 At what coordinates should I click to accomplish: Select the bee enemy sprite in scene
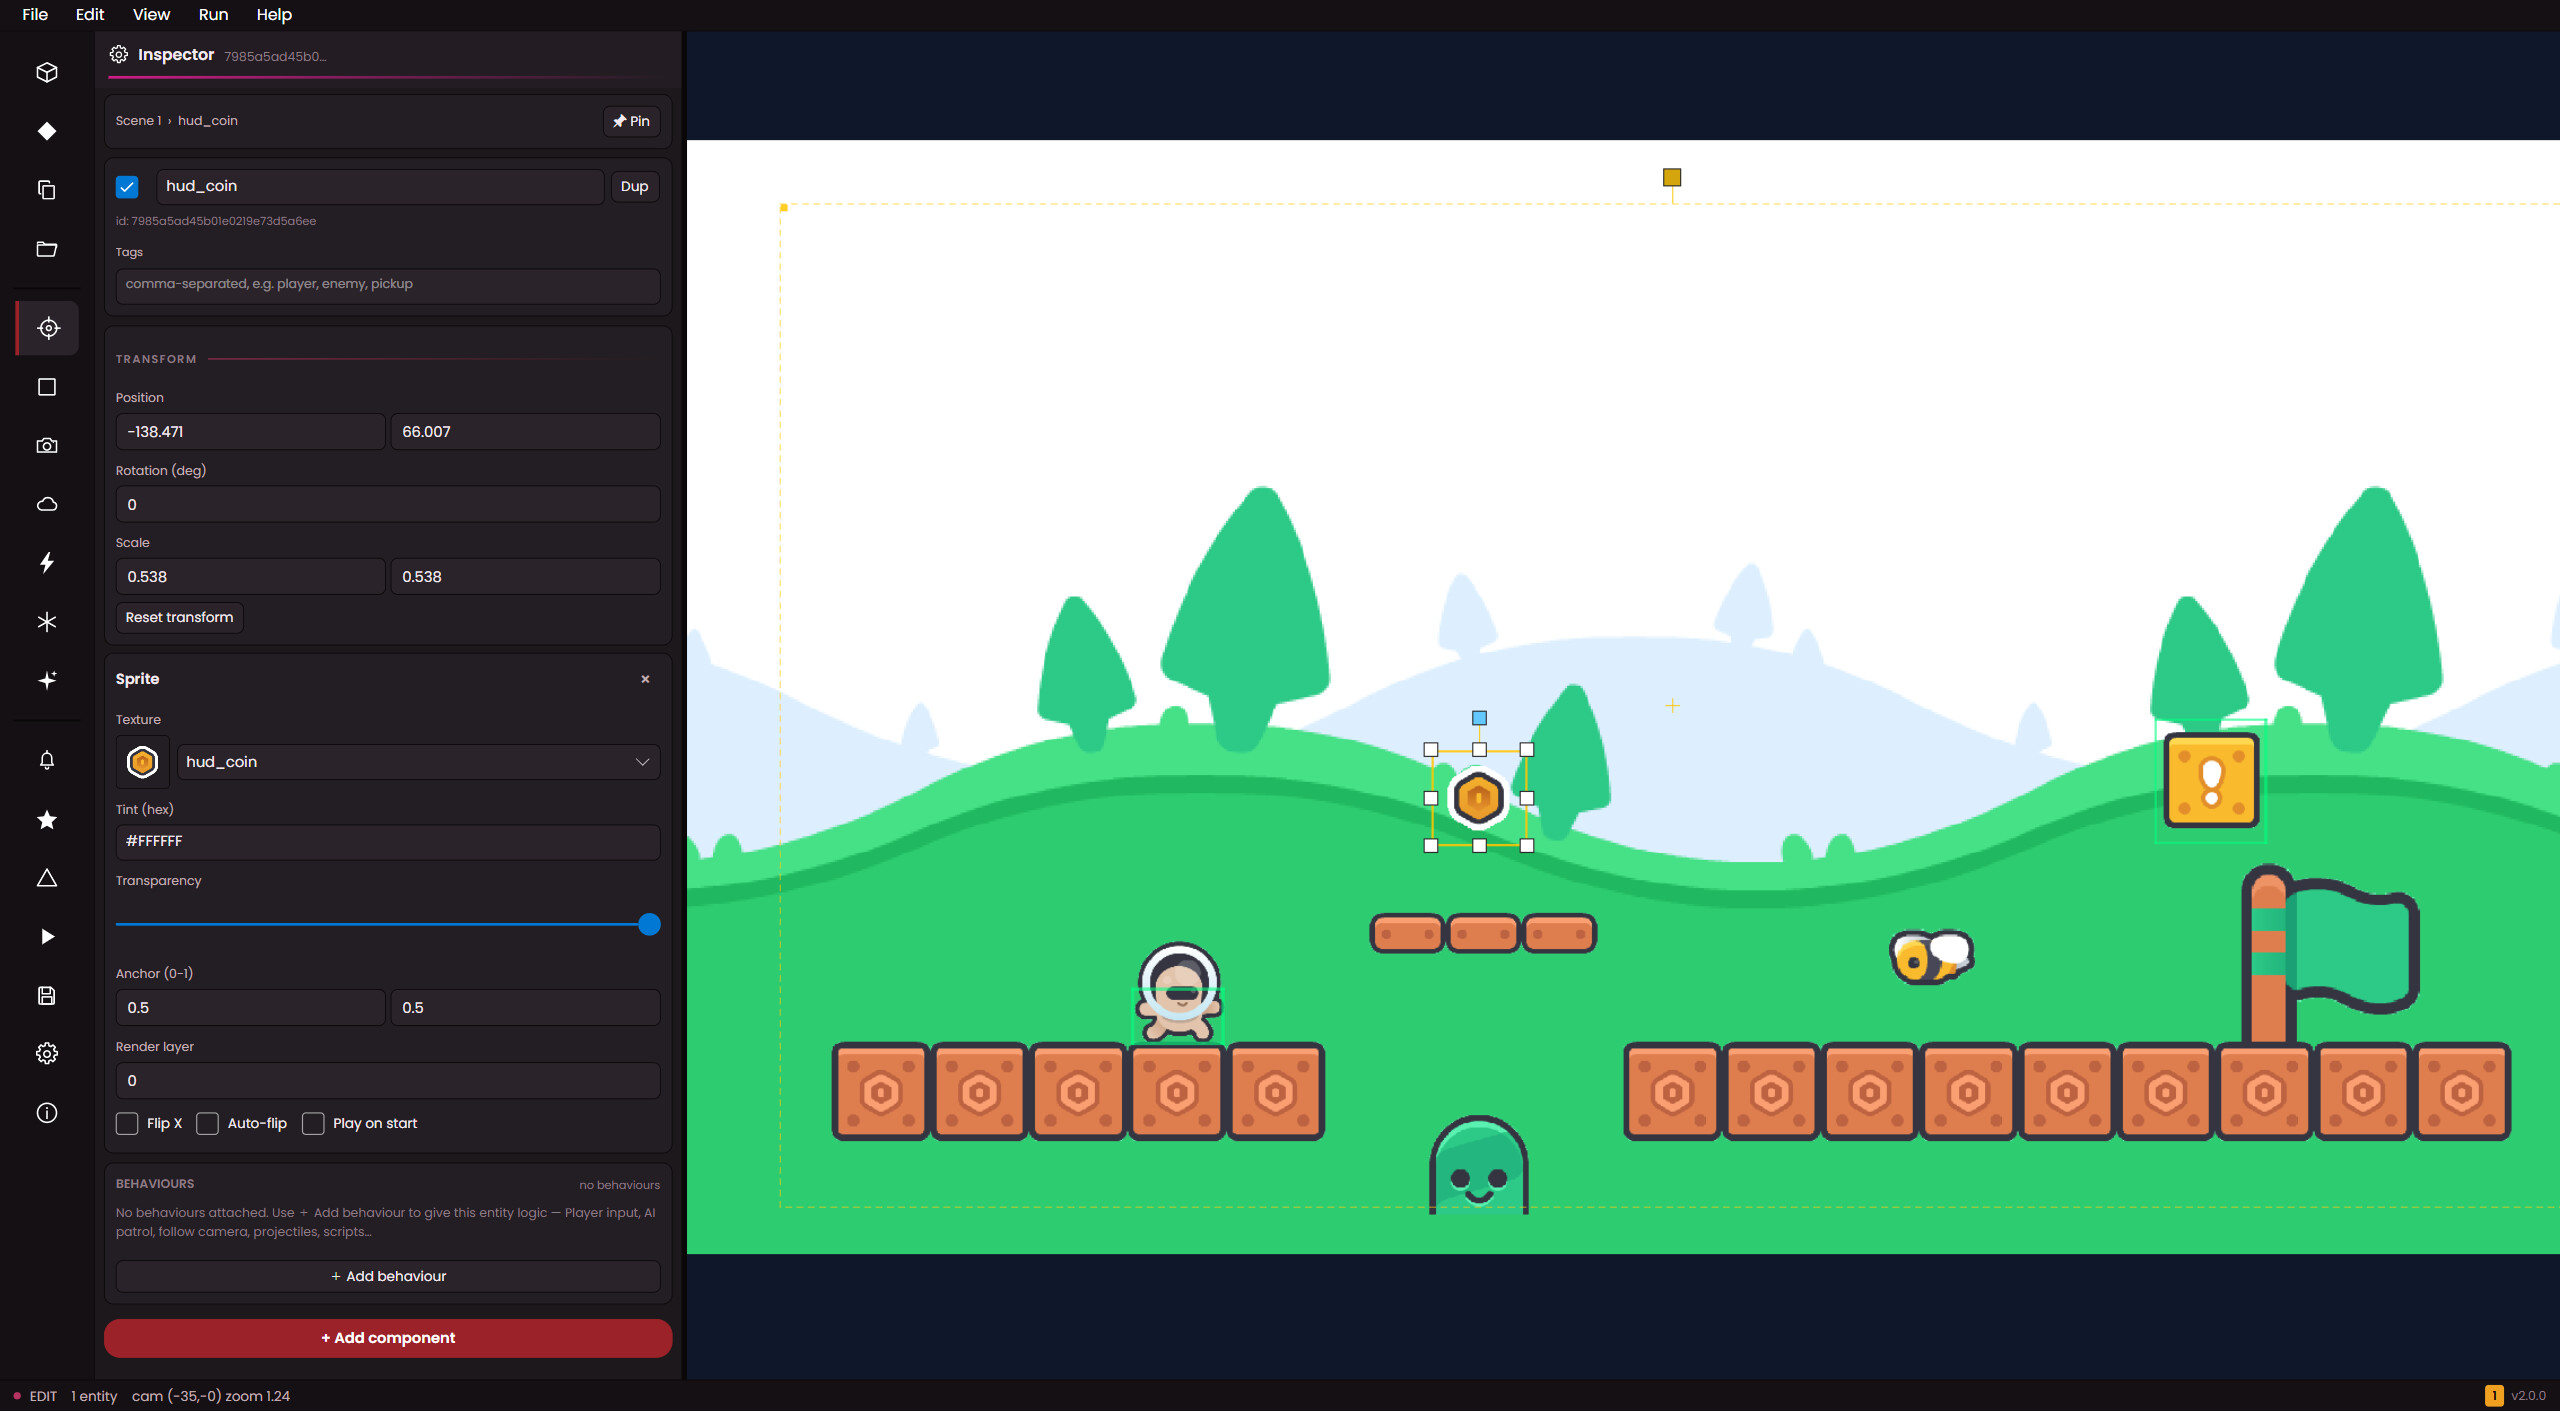coord(1932,956)
